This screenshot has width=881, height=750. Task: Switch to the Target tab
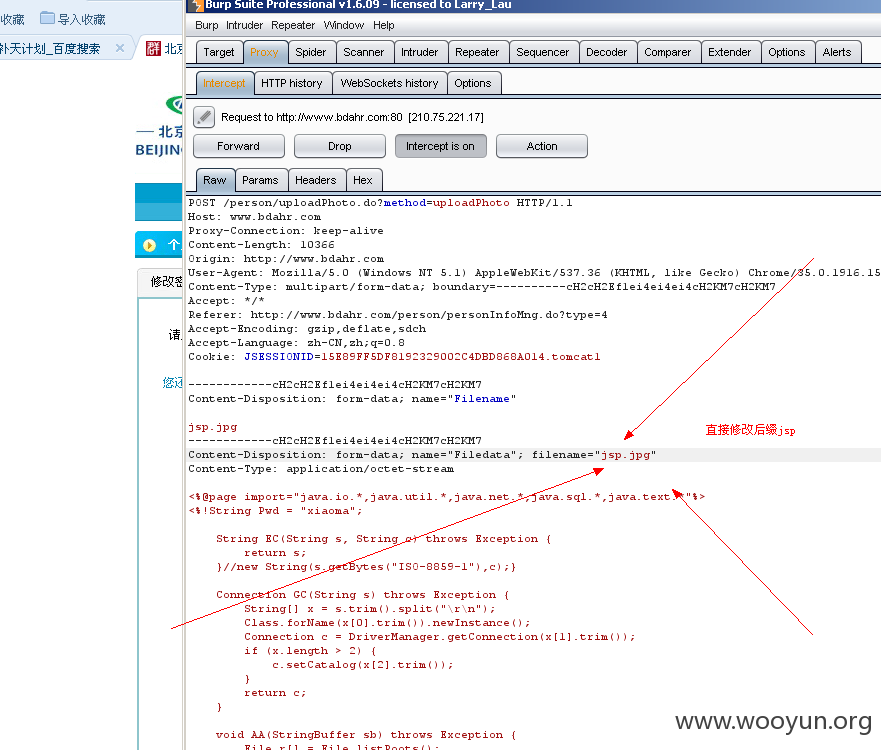(219, 52)
